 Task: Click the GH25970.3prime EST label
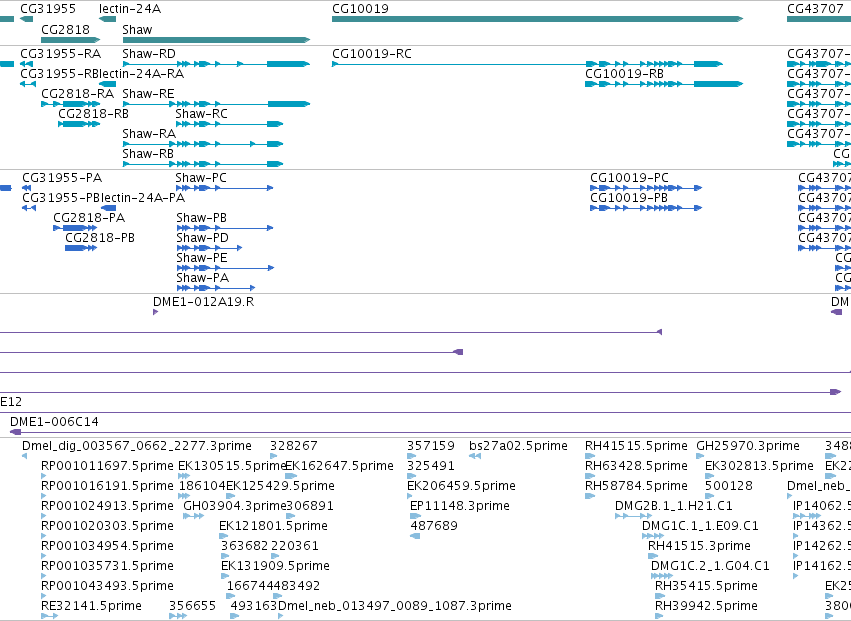[x=748, y=446]
